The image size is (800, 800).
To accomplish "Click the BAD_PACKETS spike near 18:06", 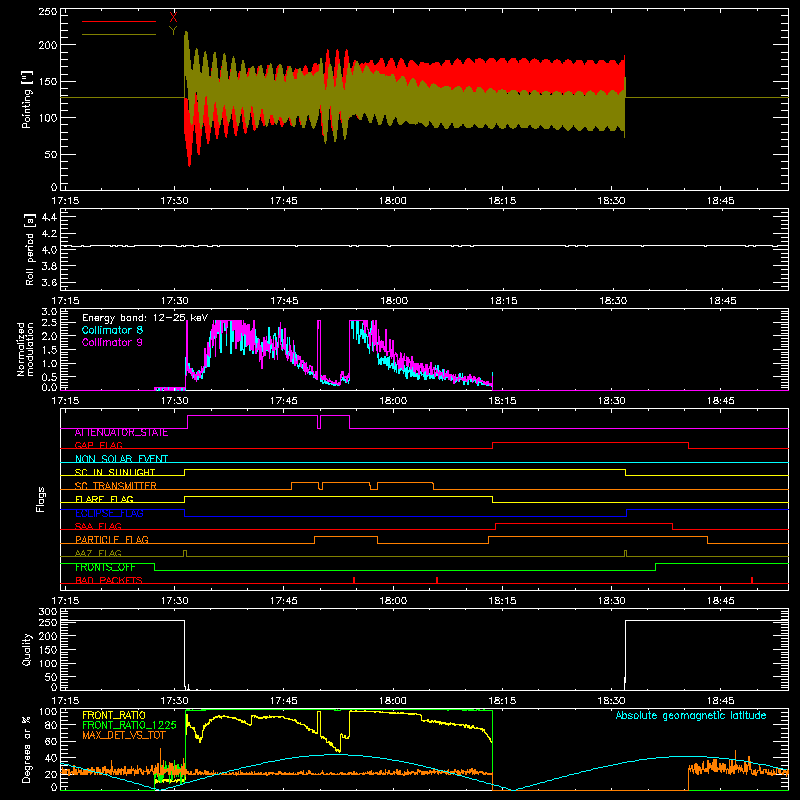I will (437, 580).
